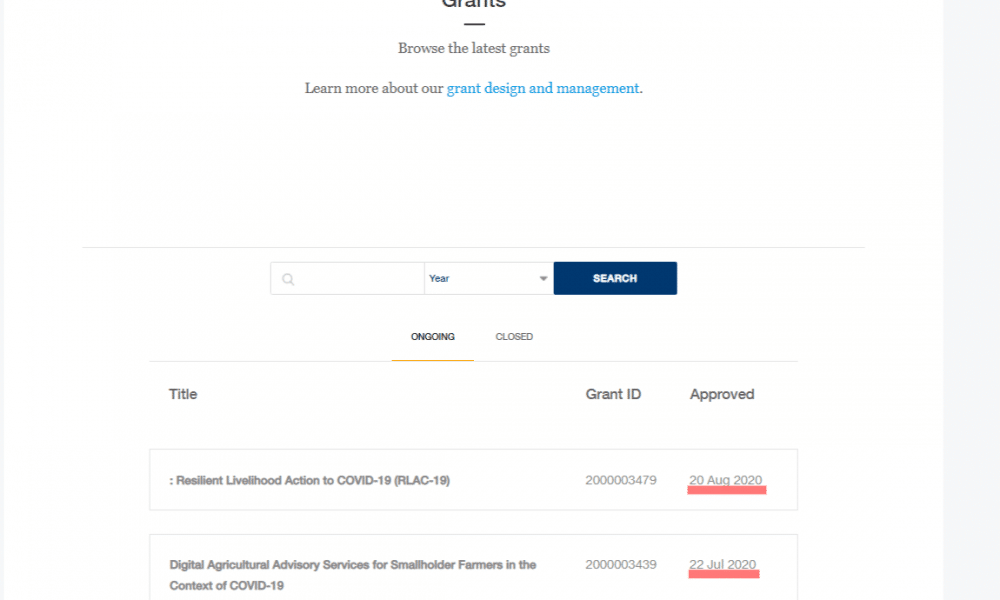1000x600 pixels.
Task: Click the 'Learn more about our' text
Action: 374,88
